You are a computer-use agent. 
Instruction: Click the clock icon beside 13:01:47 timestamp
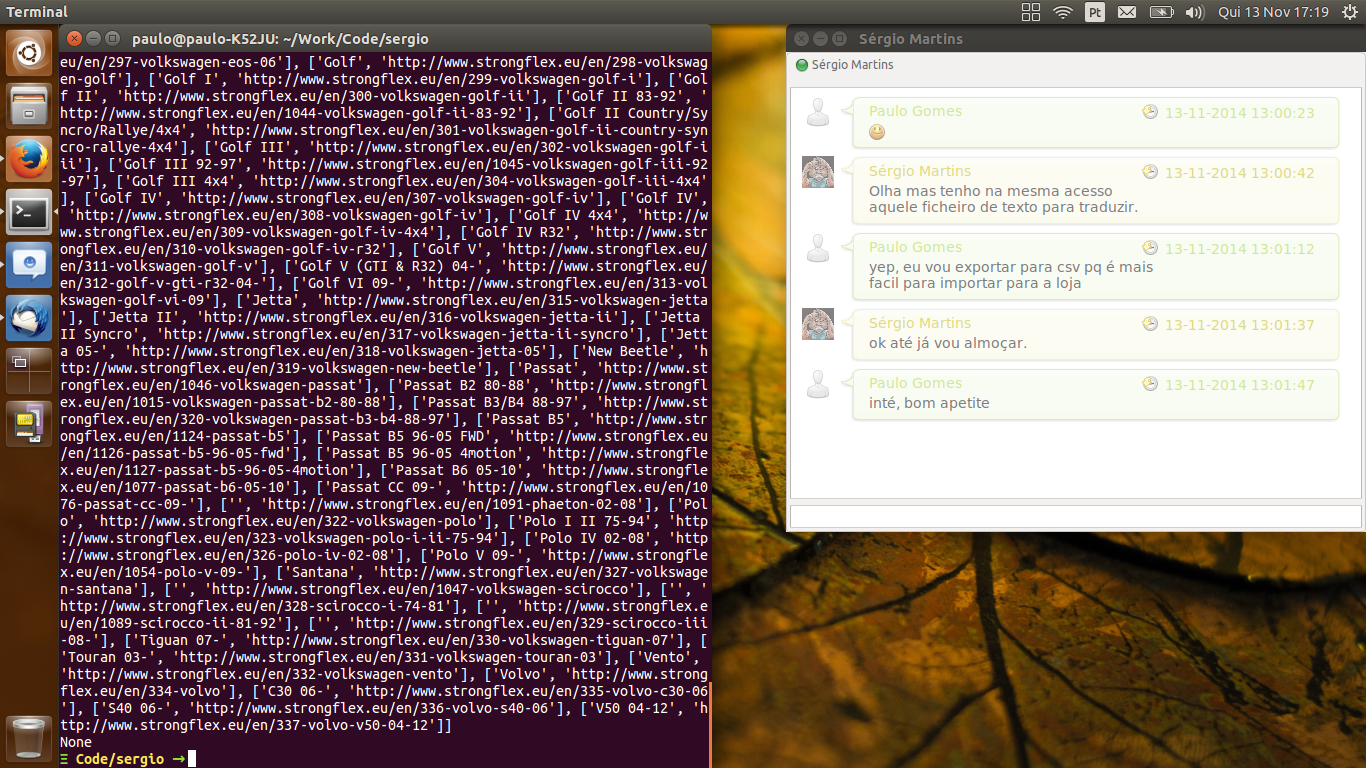[1150, 384]
